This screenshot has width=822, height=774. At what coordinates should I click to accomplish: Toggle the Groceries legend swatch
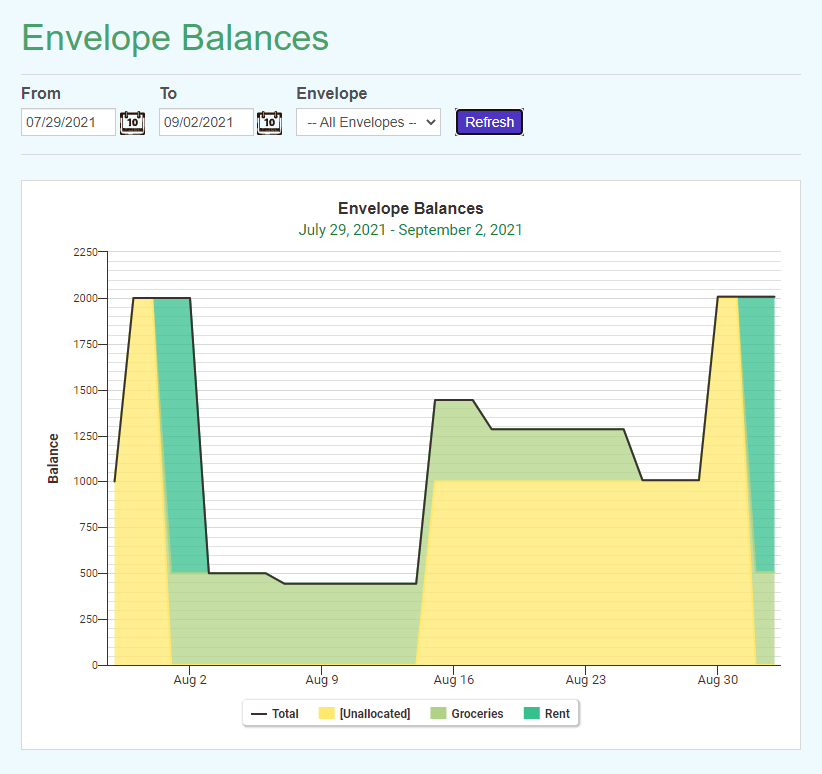tap(438, 713)
